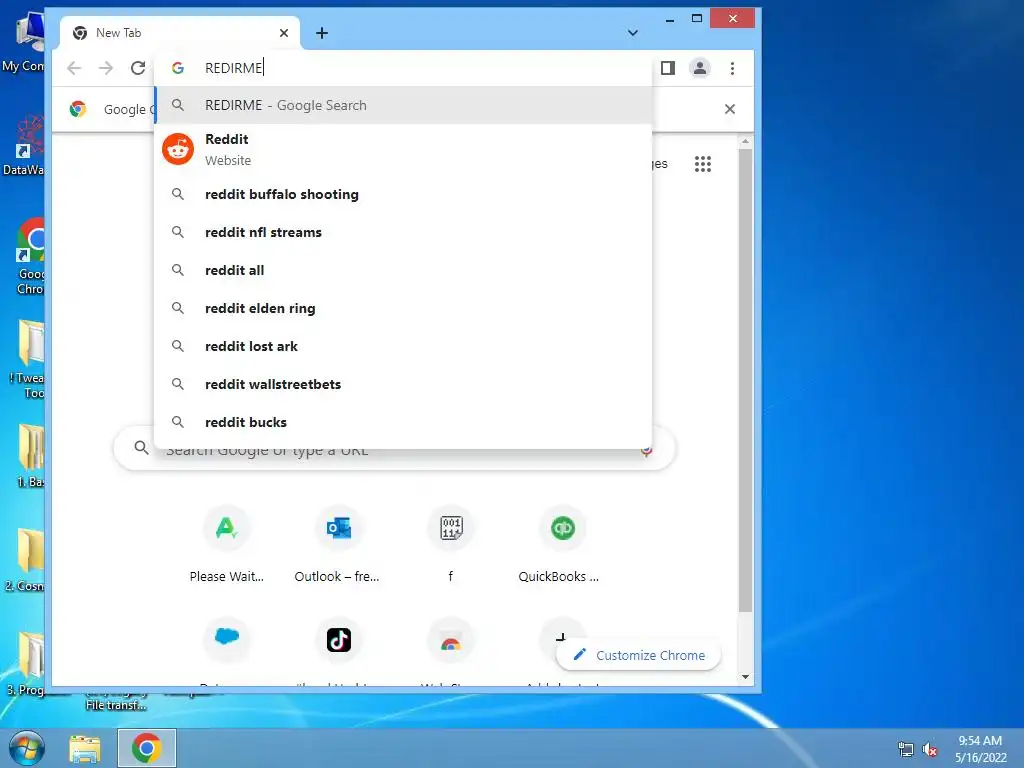Screen dimensions: 1024x768
Task: Expand the tab search chevron
Action: coord(632,33)
